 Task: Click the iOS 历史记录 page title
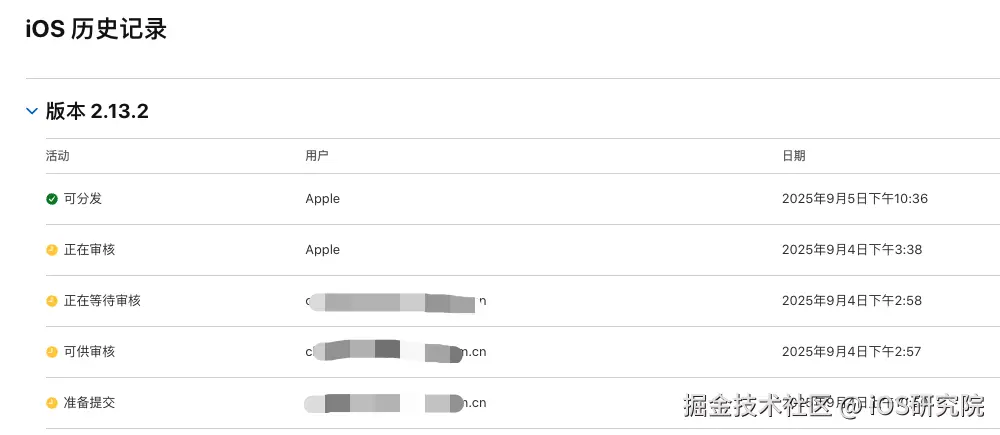pyautogui.click(x=96, y=30)
